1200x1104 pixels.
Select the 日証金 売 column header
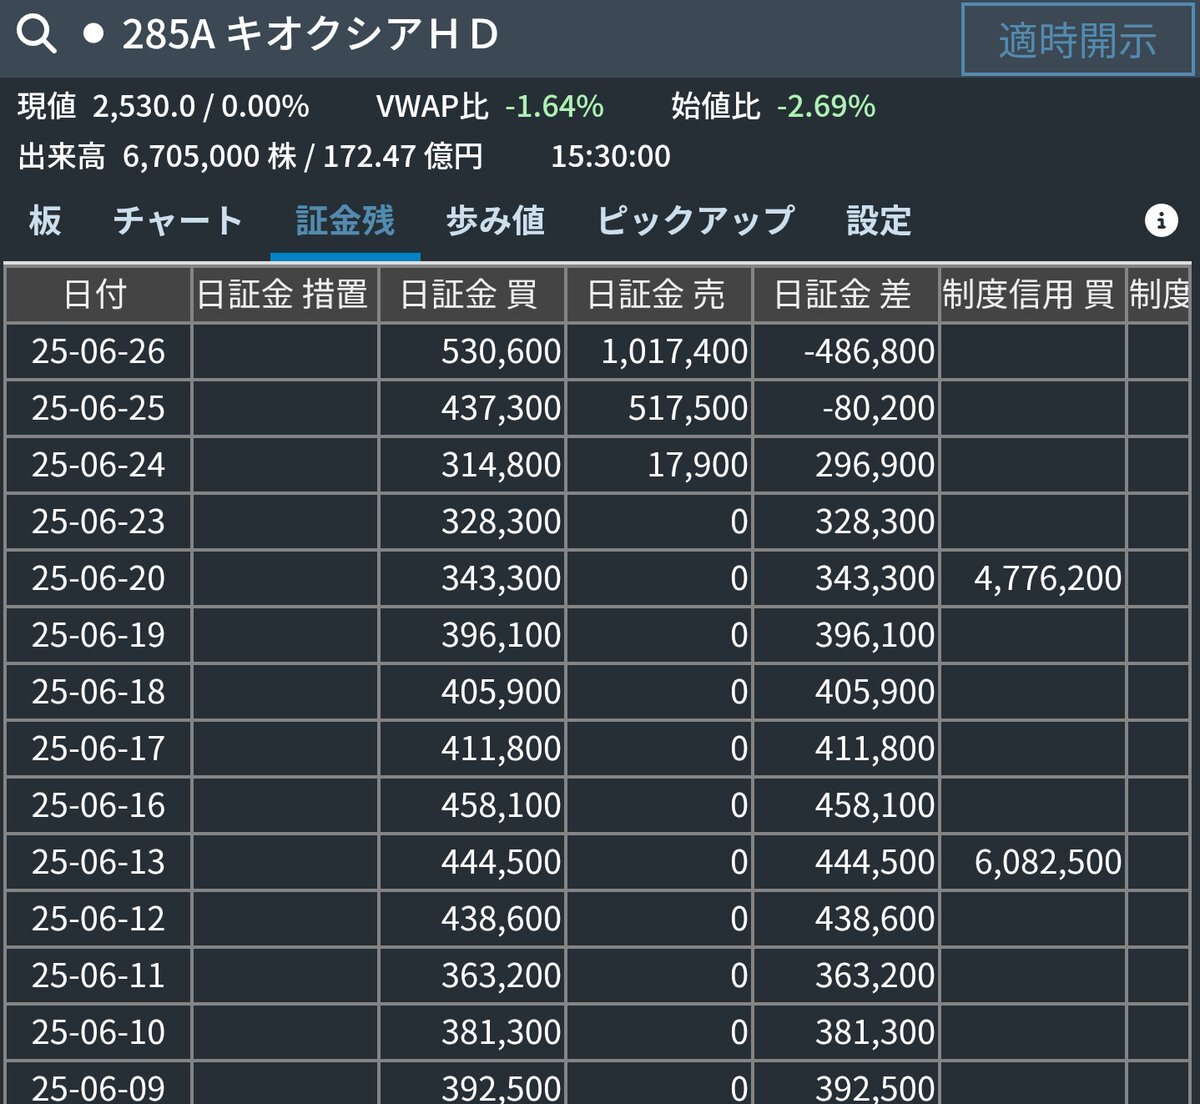tap(659, 294)
